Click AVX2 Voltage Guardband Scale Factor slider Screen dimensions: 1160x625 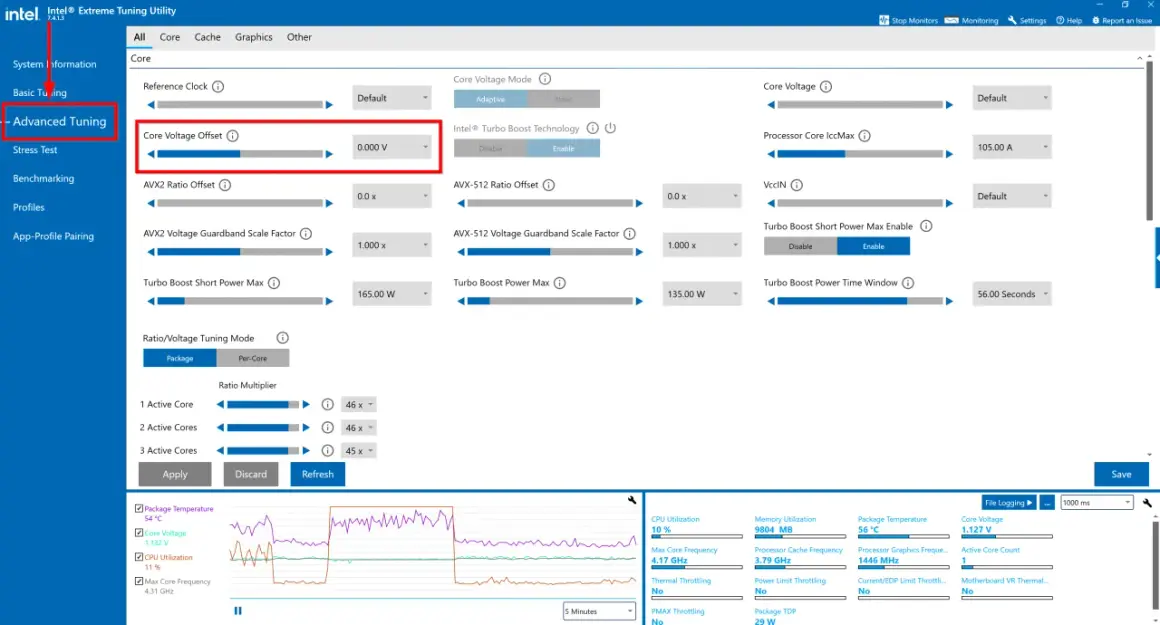[240, 252]
